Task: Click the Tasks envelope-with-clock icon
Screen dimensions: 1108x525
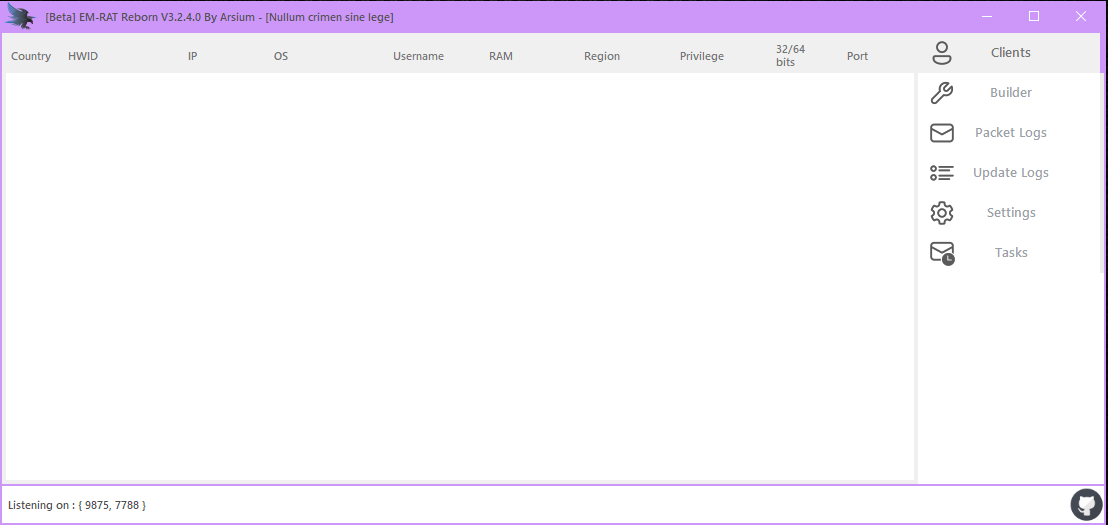Action: [x=942, y=253]
